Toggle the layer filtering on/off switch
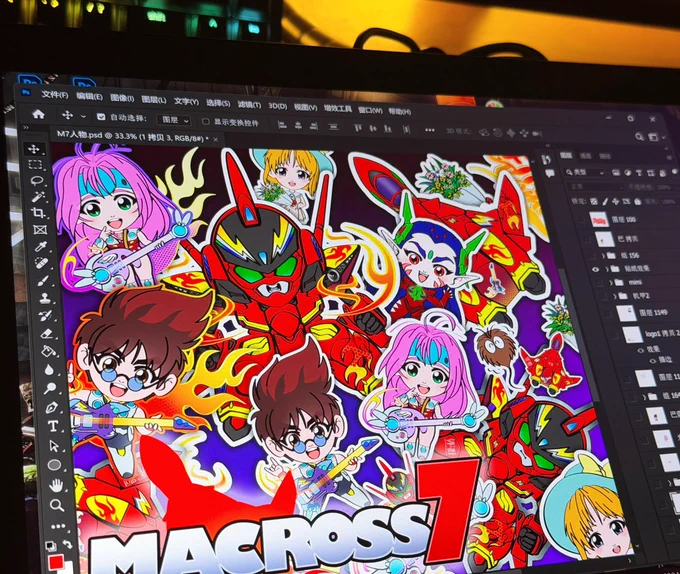Screen dimensions: 680x574 click(674, 173)
